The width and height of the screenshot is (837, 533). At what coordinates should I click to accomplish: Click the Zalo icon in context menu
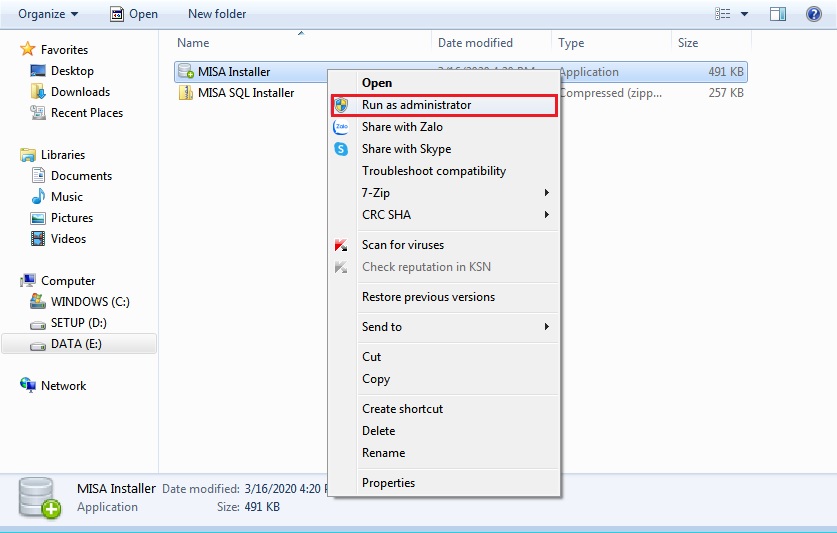341,127
